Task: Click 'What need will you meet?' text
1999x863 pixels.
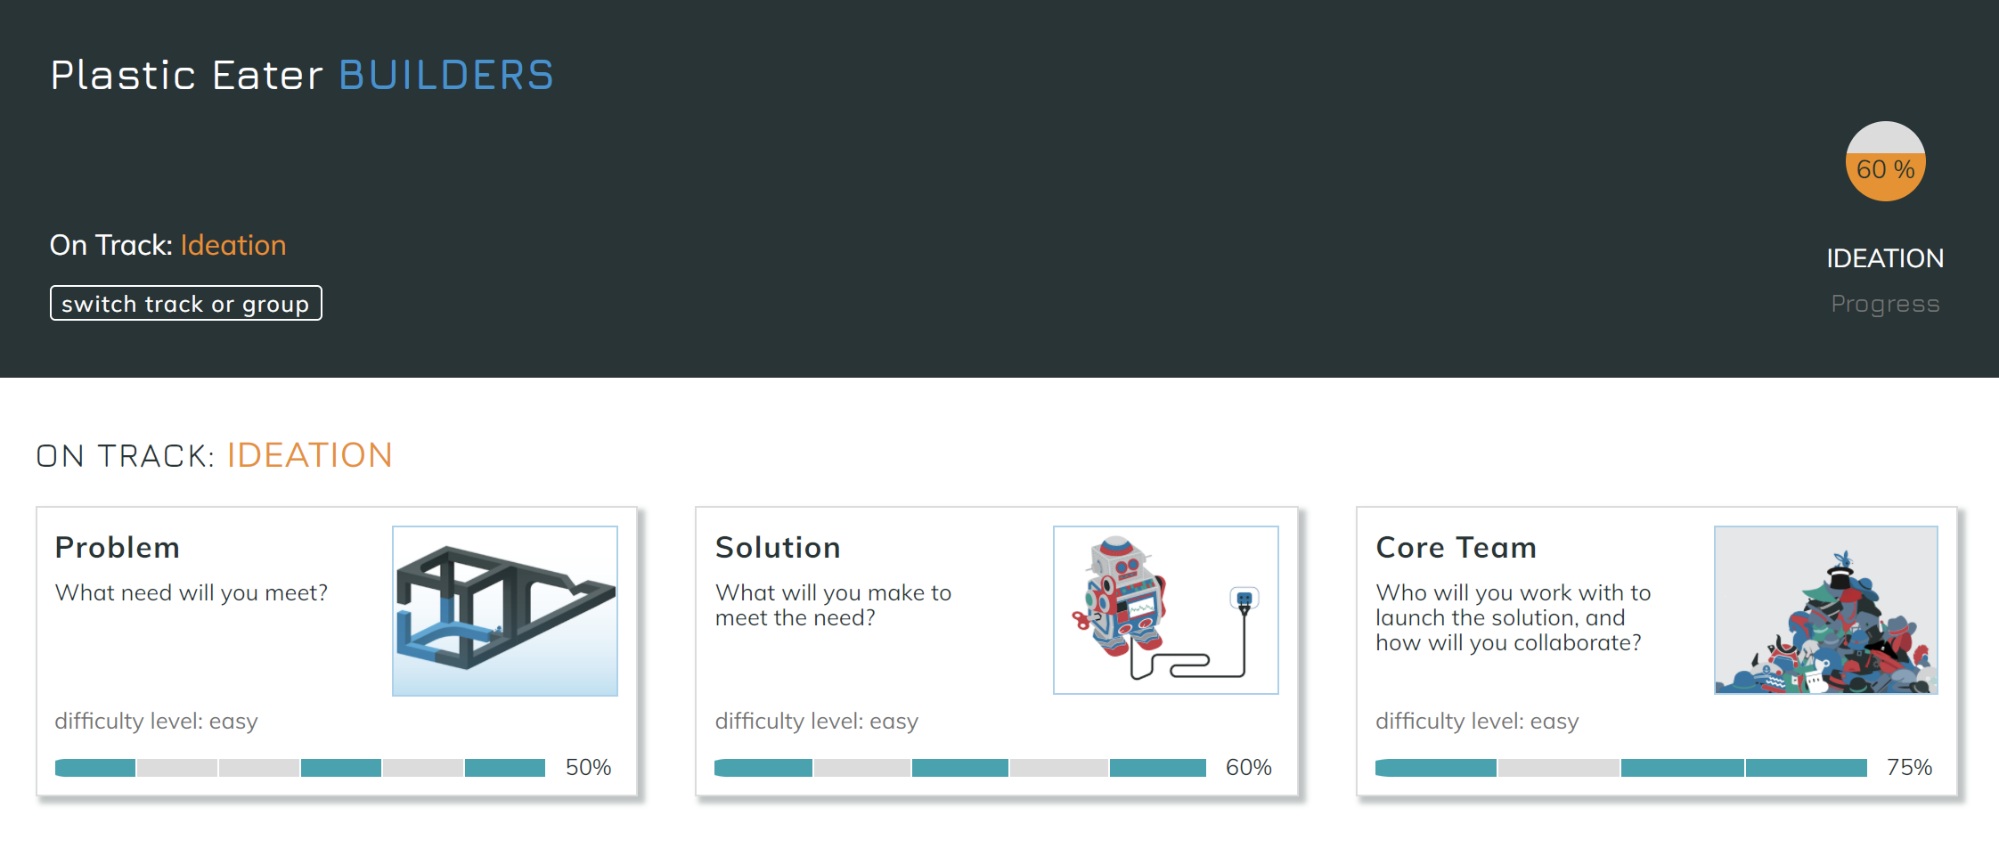Action: [191, 593]
